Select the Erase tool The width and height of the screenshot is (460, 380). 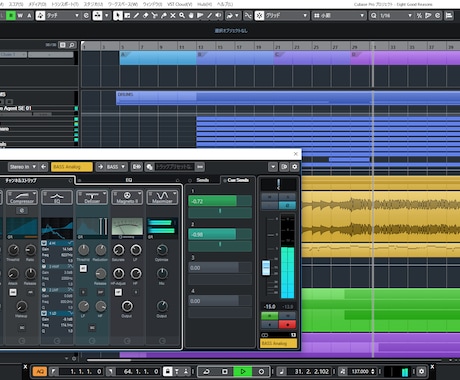point(145,15)
